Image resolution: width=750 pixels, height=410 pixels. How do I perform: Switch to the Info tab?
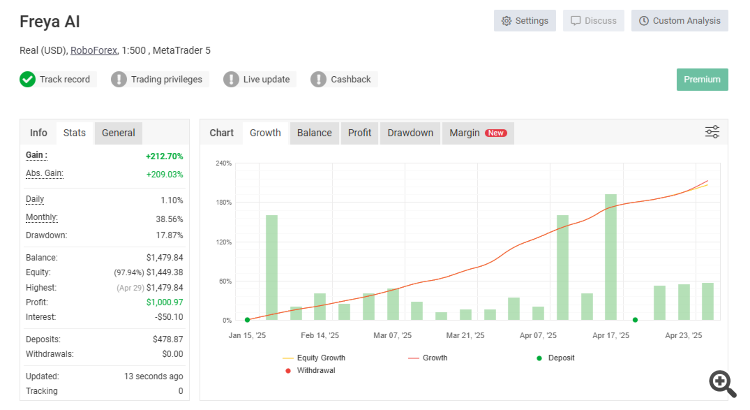(38, 133)
